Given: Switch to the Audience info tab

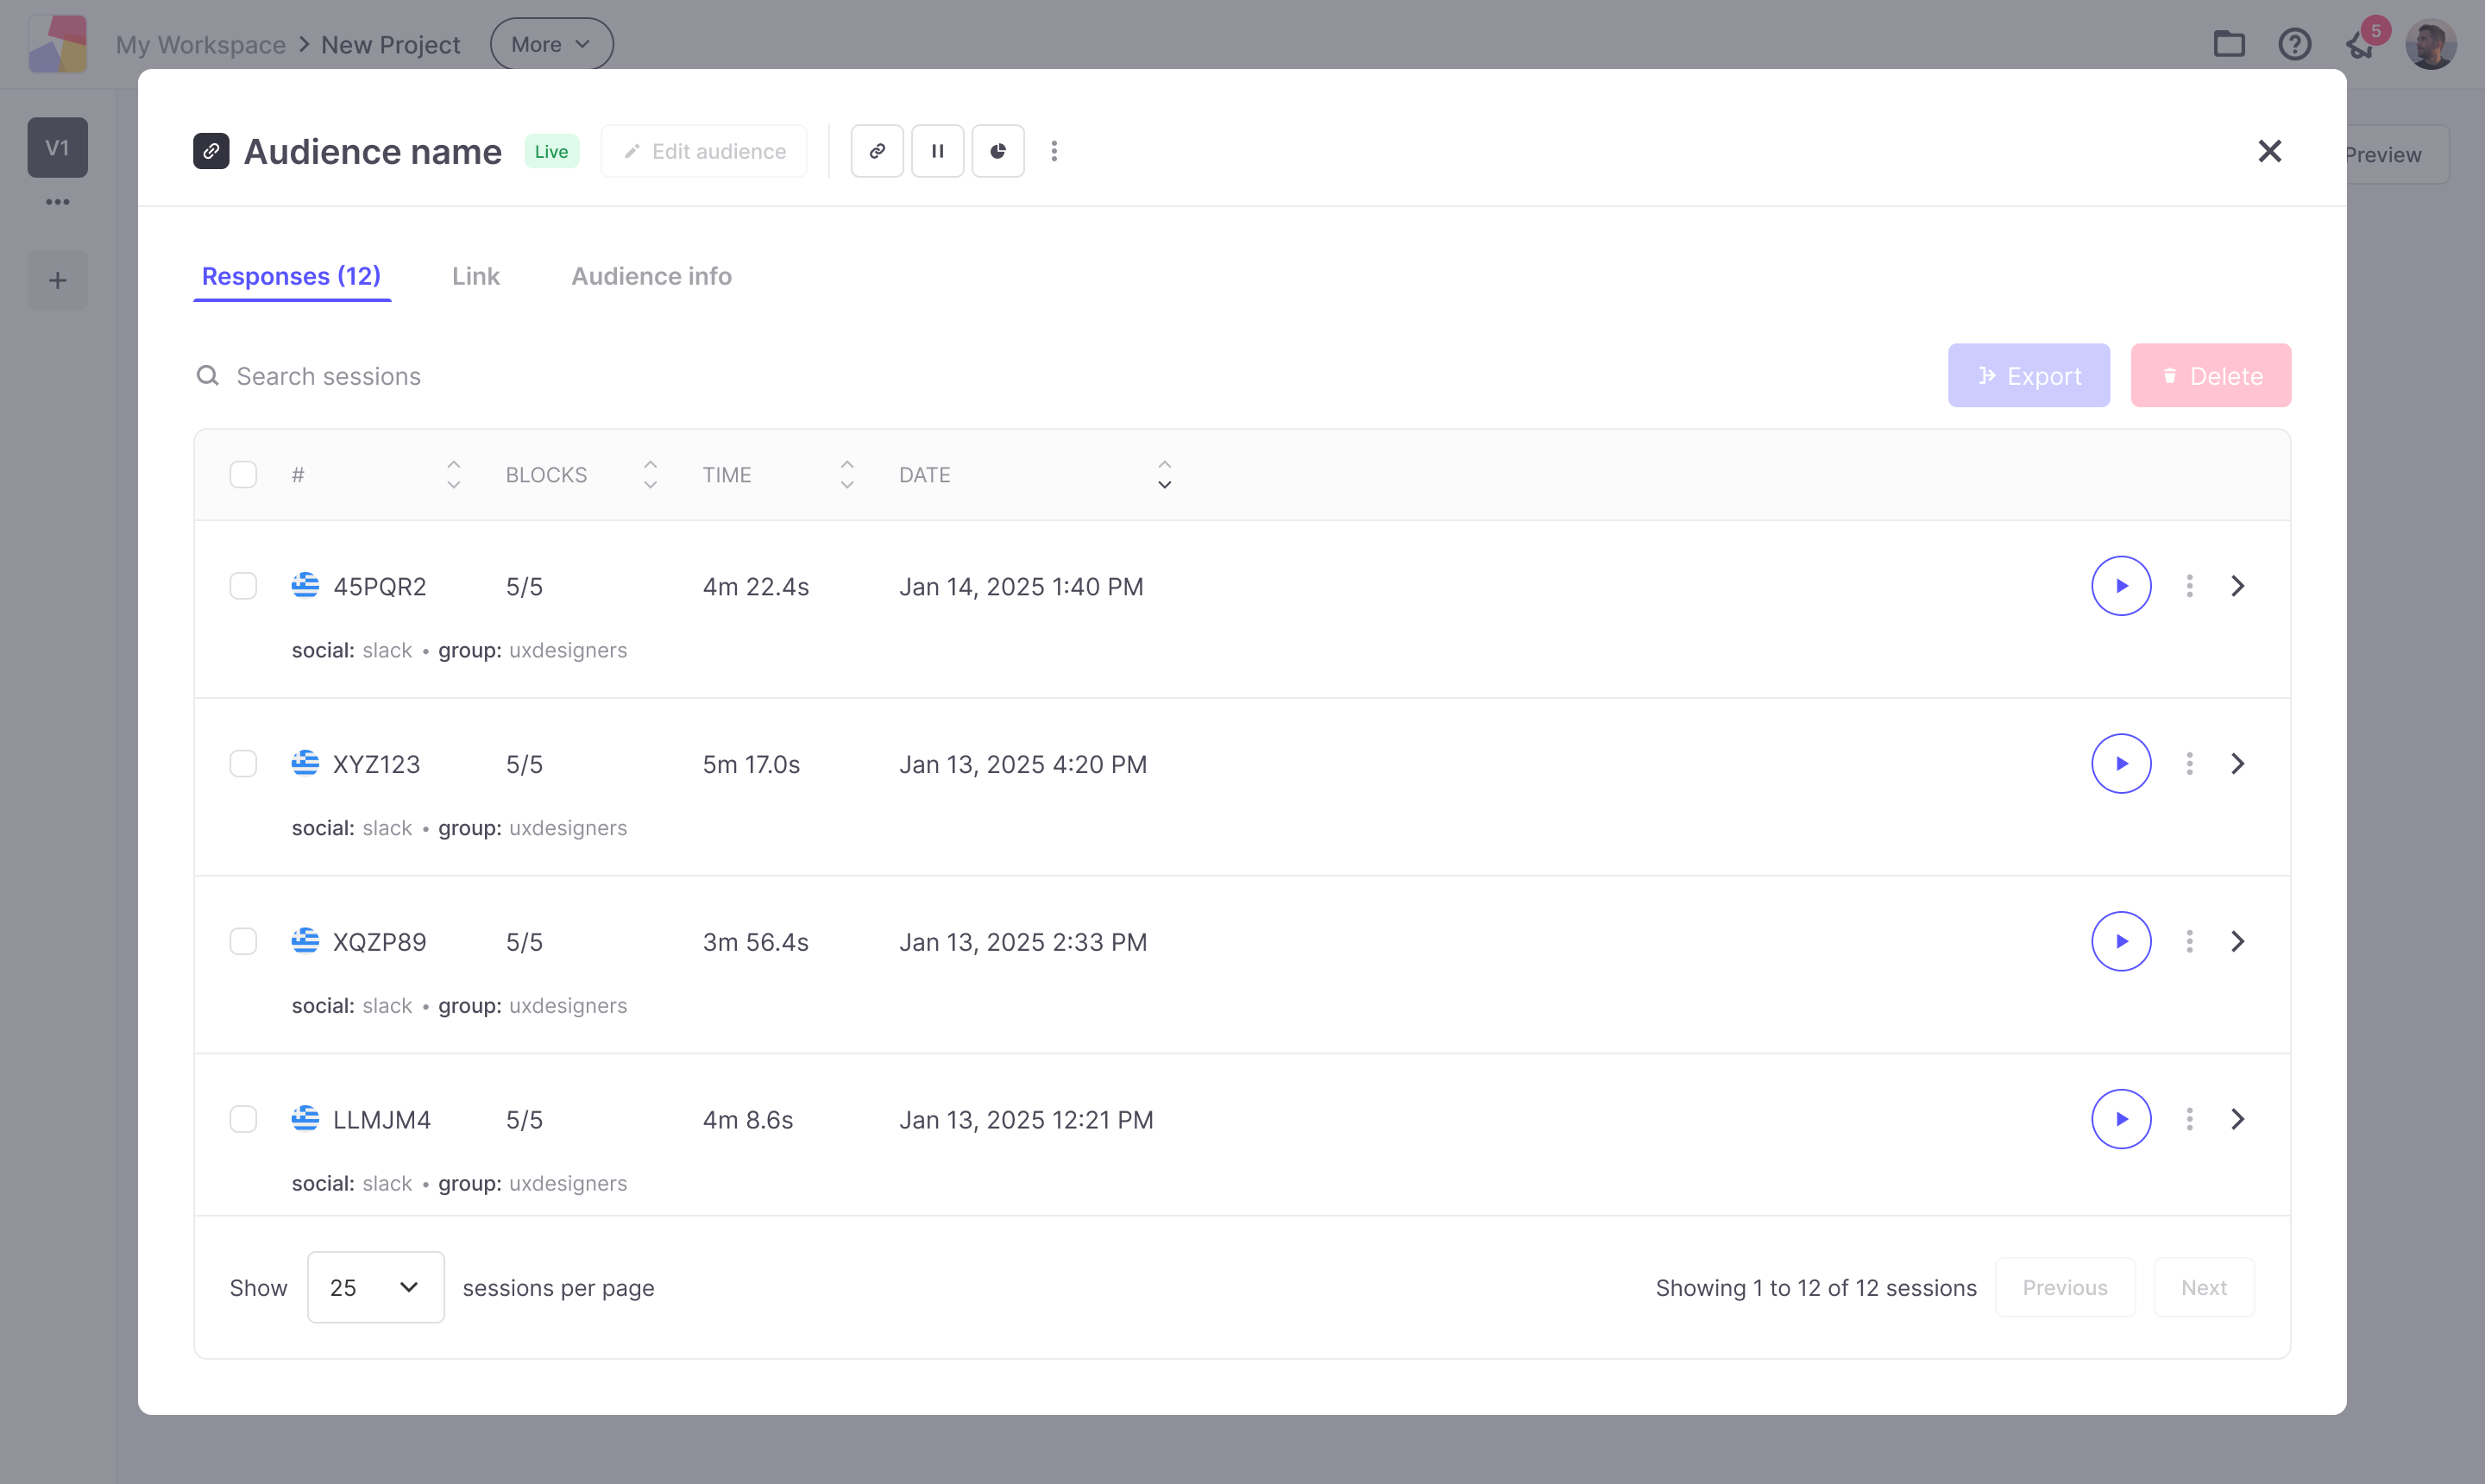Looking at the screenshot, I should pyautogui.click(x=652, y=277).
